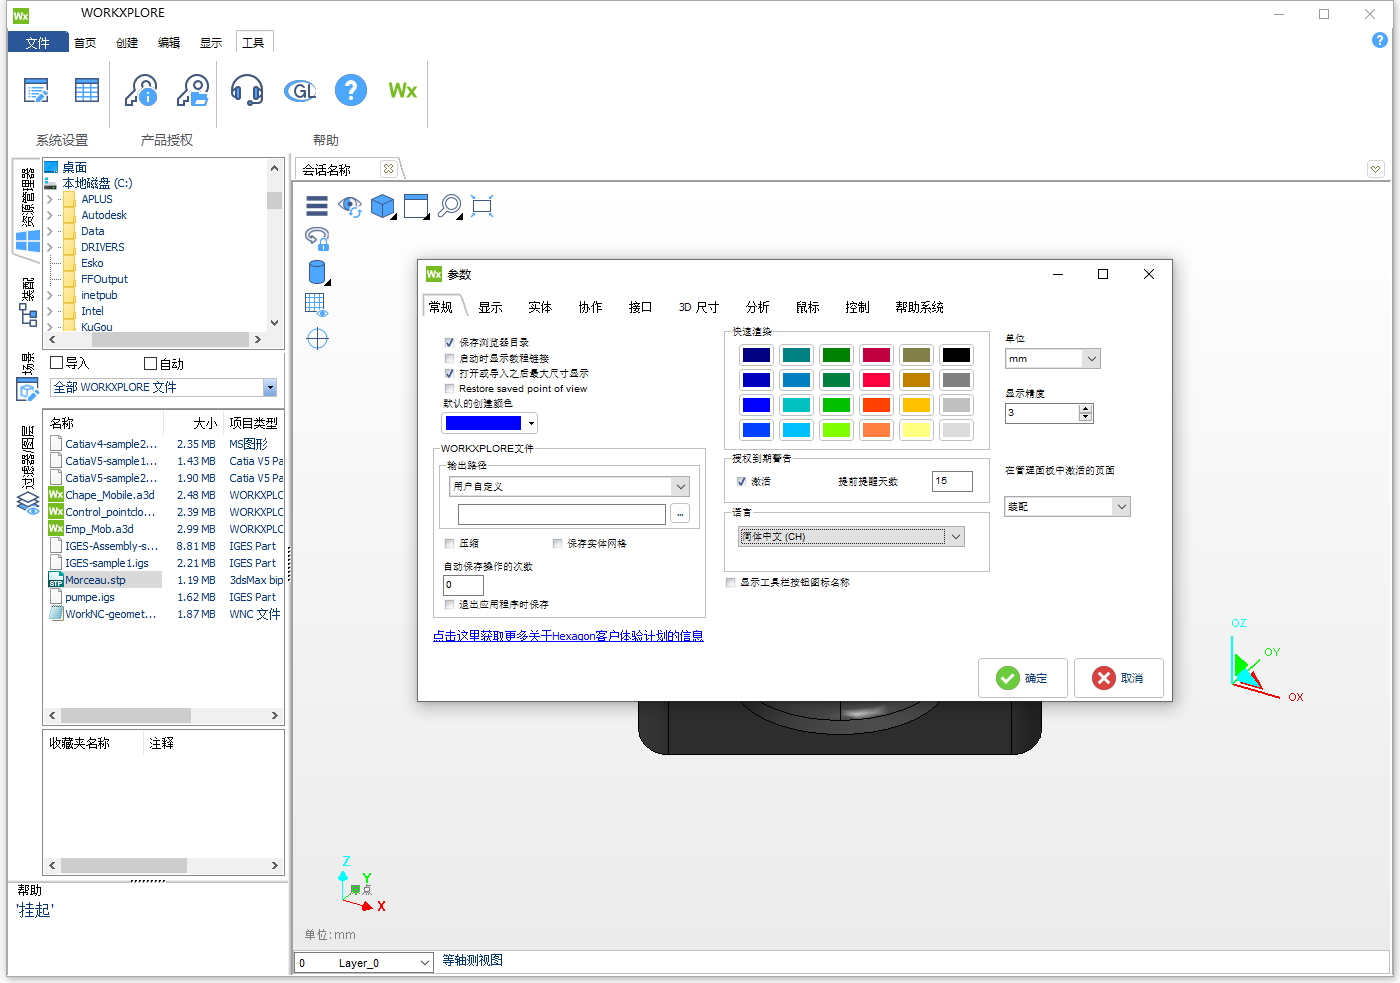Image resolution: width=1400 pixels, height=983 pixels.
Task: Switch to the 3D 尺寸 tab
Action: coord(699,307)
